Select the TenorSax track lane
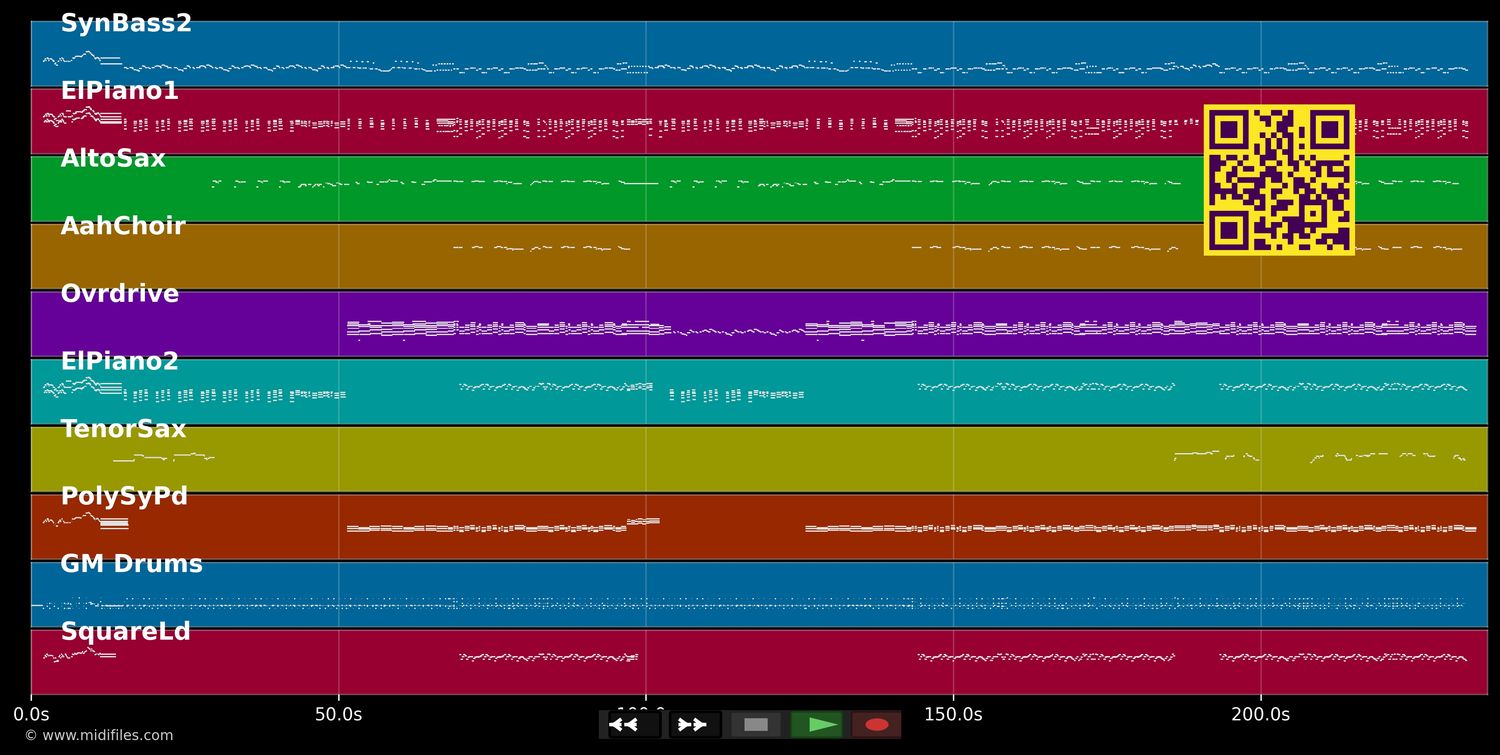Image resolution: width=1500 pixels, height=755 pixels. click(759, 459)
